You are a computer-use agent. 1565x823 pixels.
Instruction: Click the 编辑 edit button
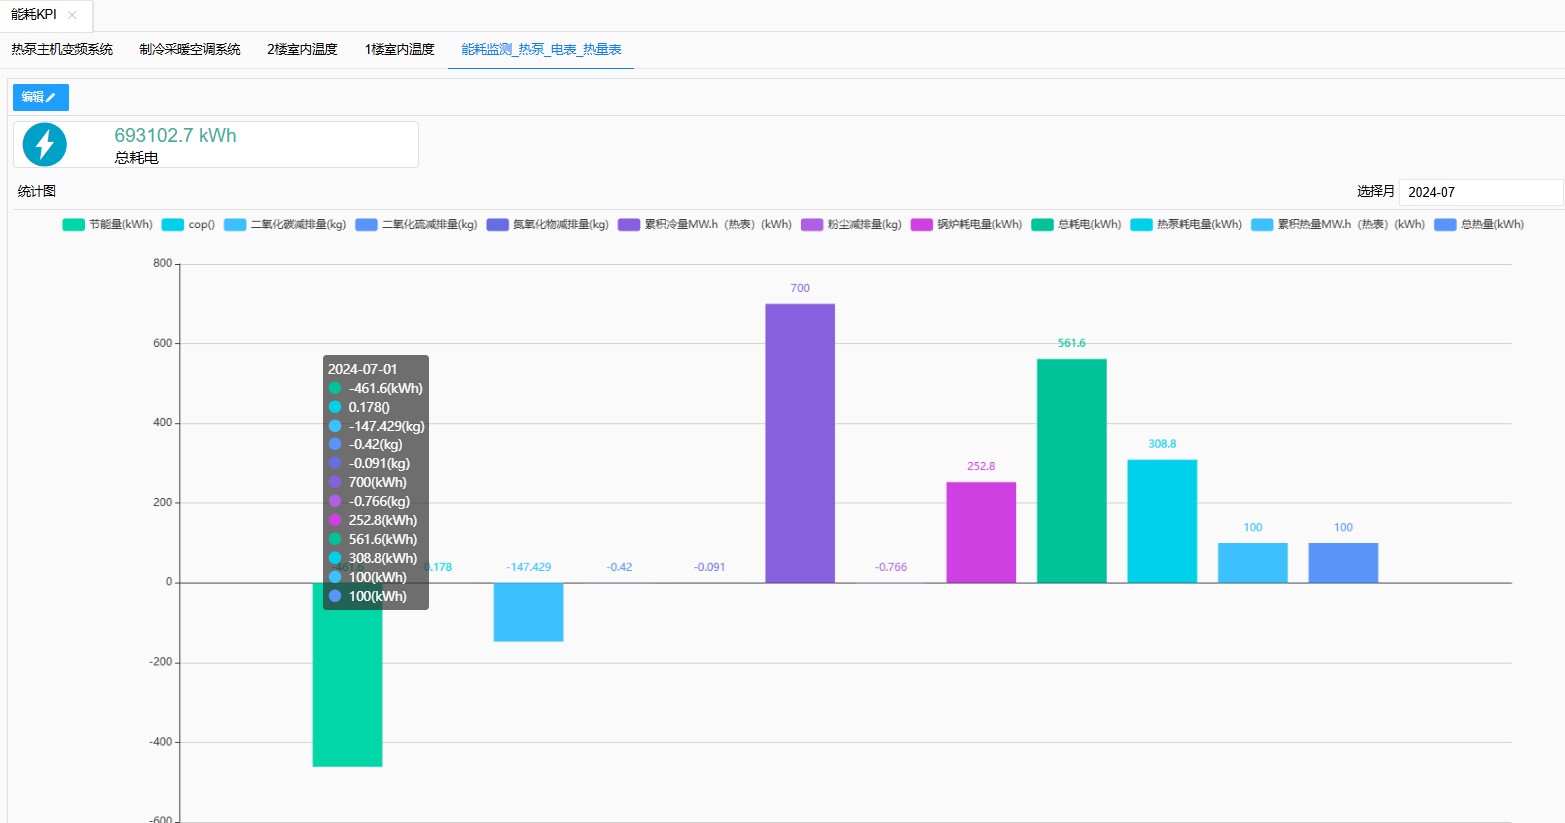pyautogui.click(x=40, y=97)
